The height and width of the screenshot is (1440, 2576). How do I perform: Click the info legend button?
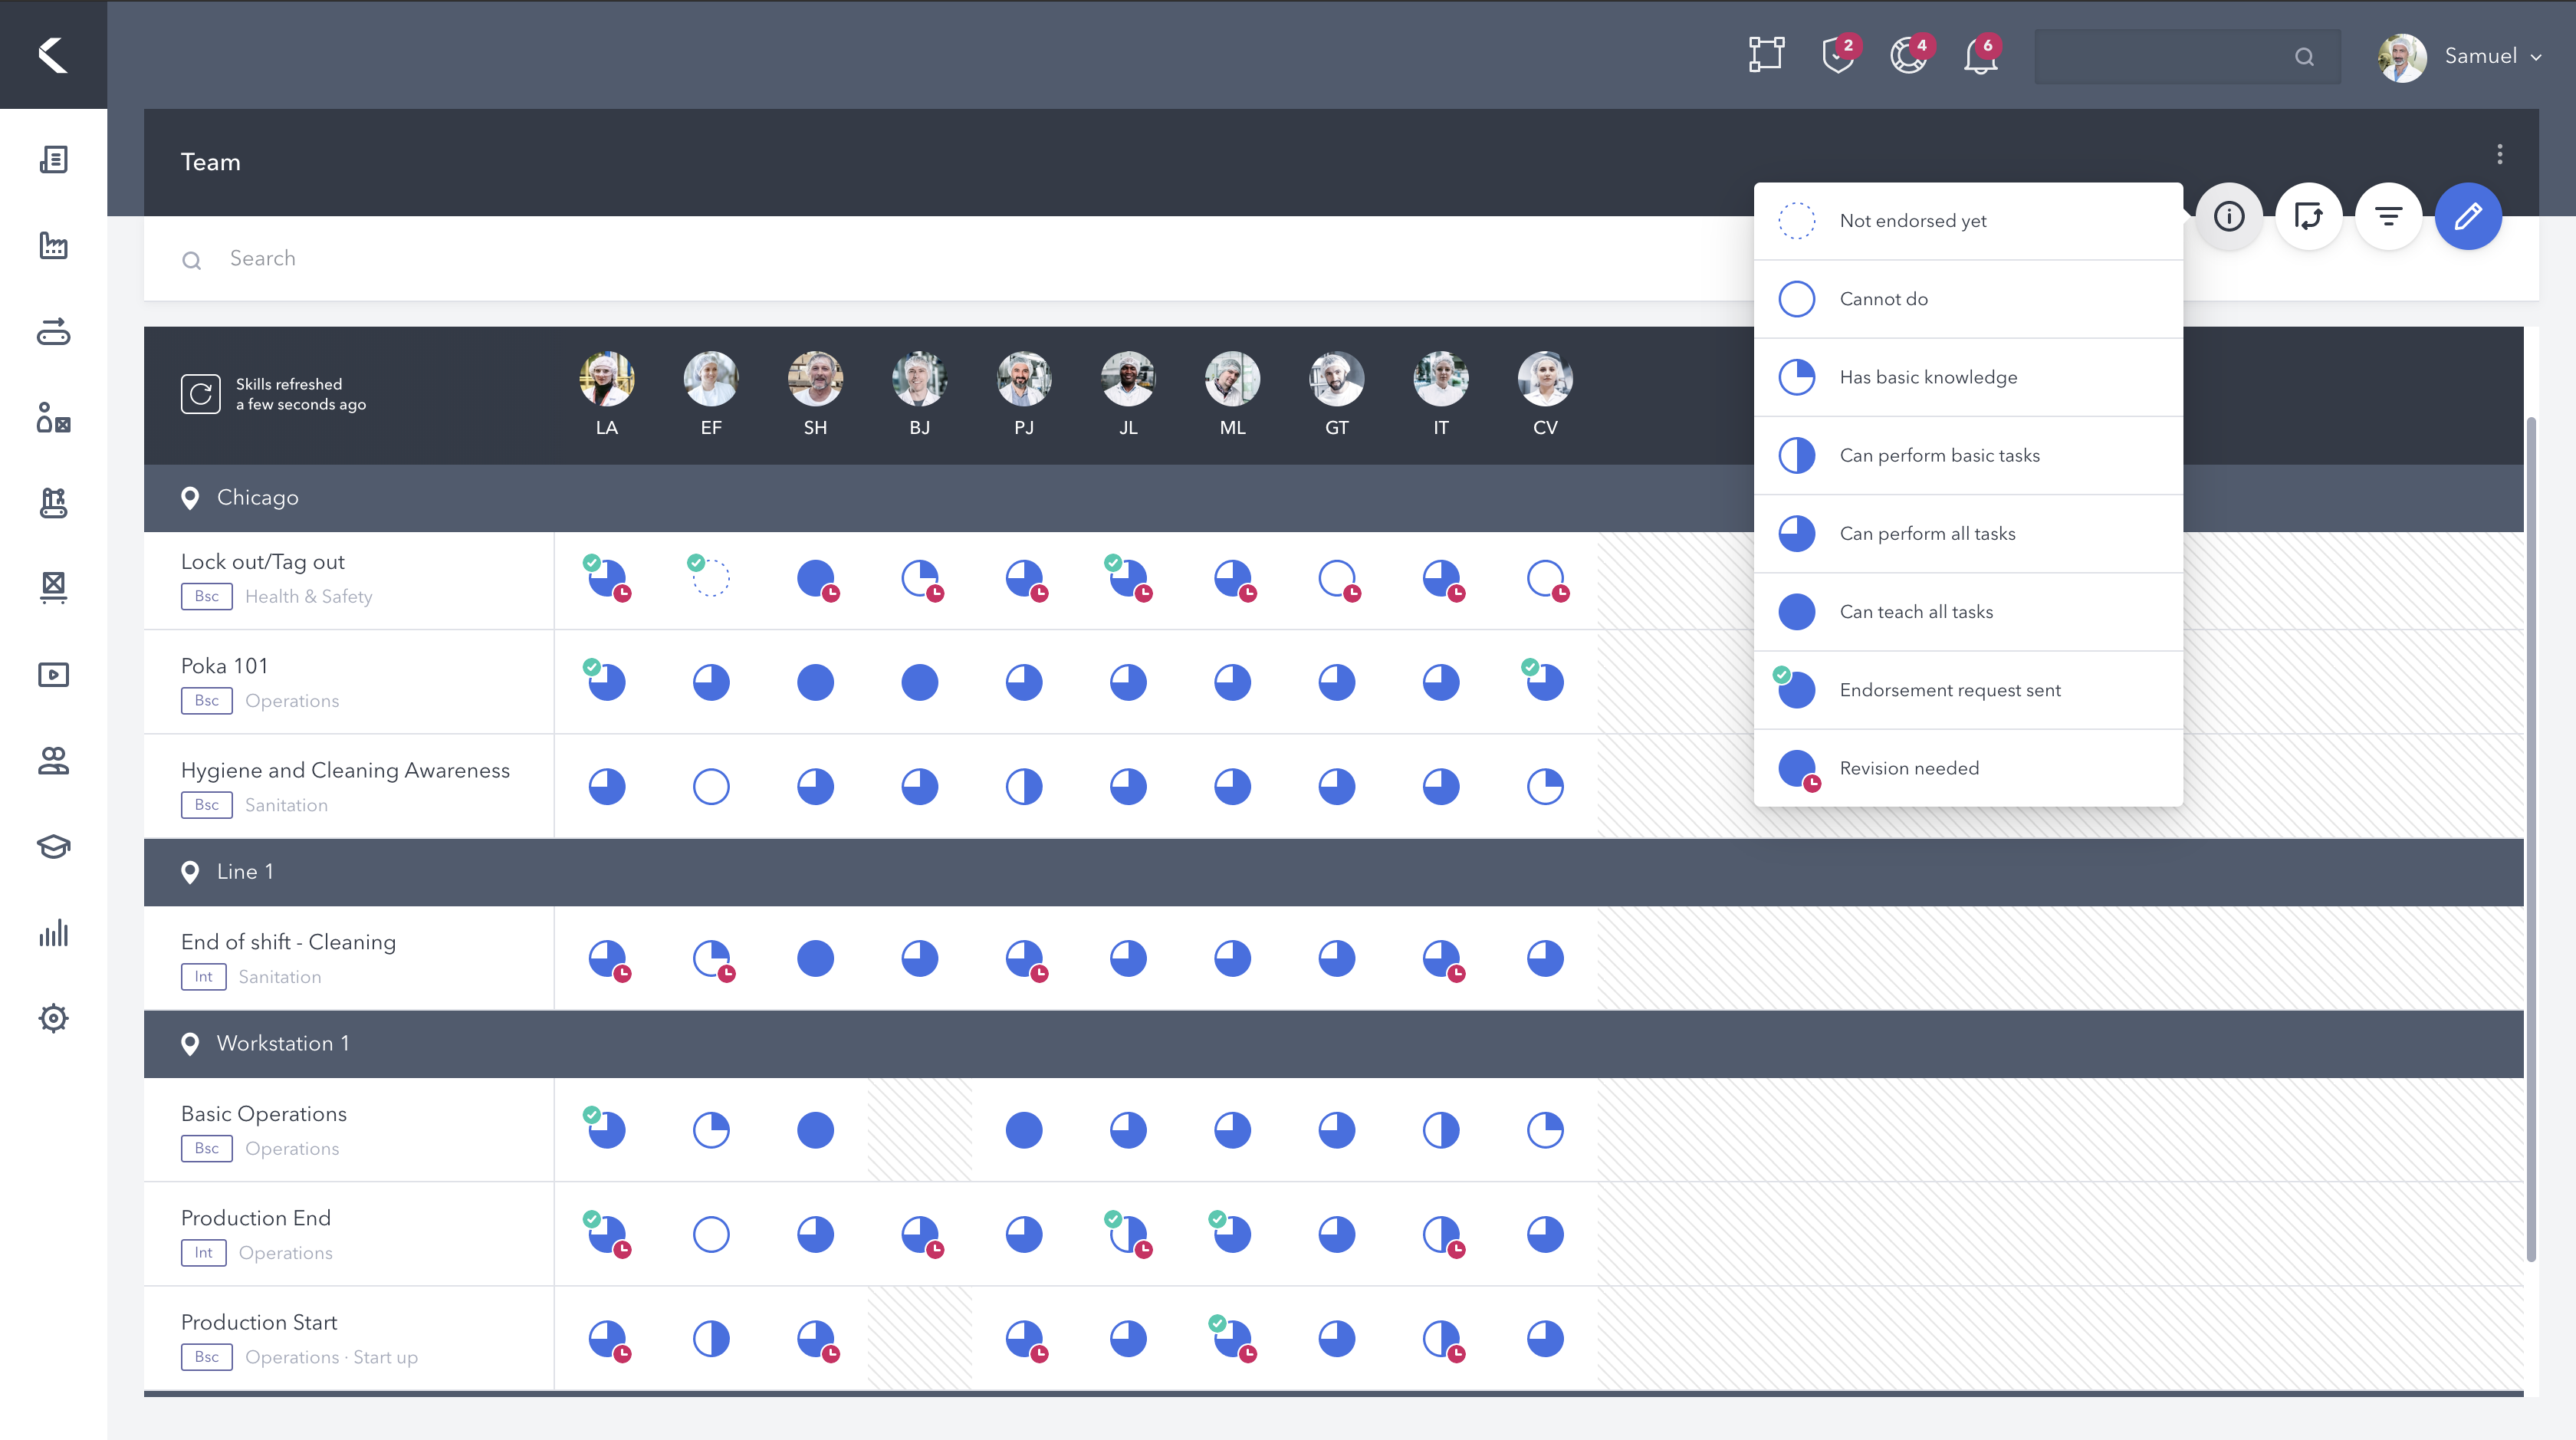point(2229,216)
